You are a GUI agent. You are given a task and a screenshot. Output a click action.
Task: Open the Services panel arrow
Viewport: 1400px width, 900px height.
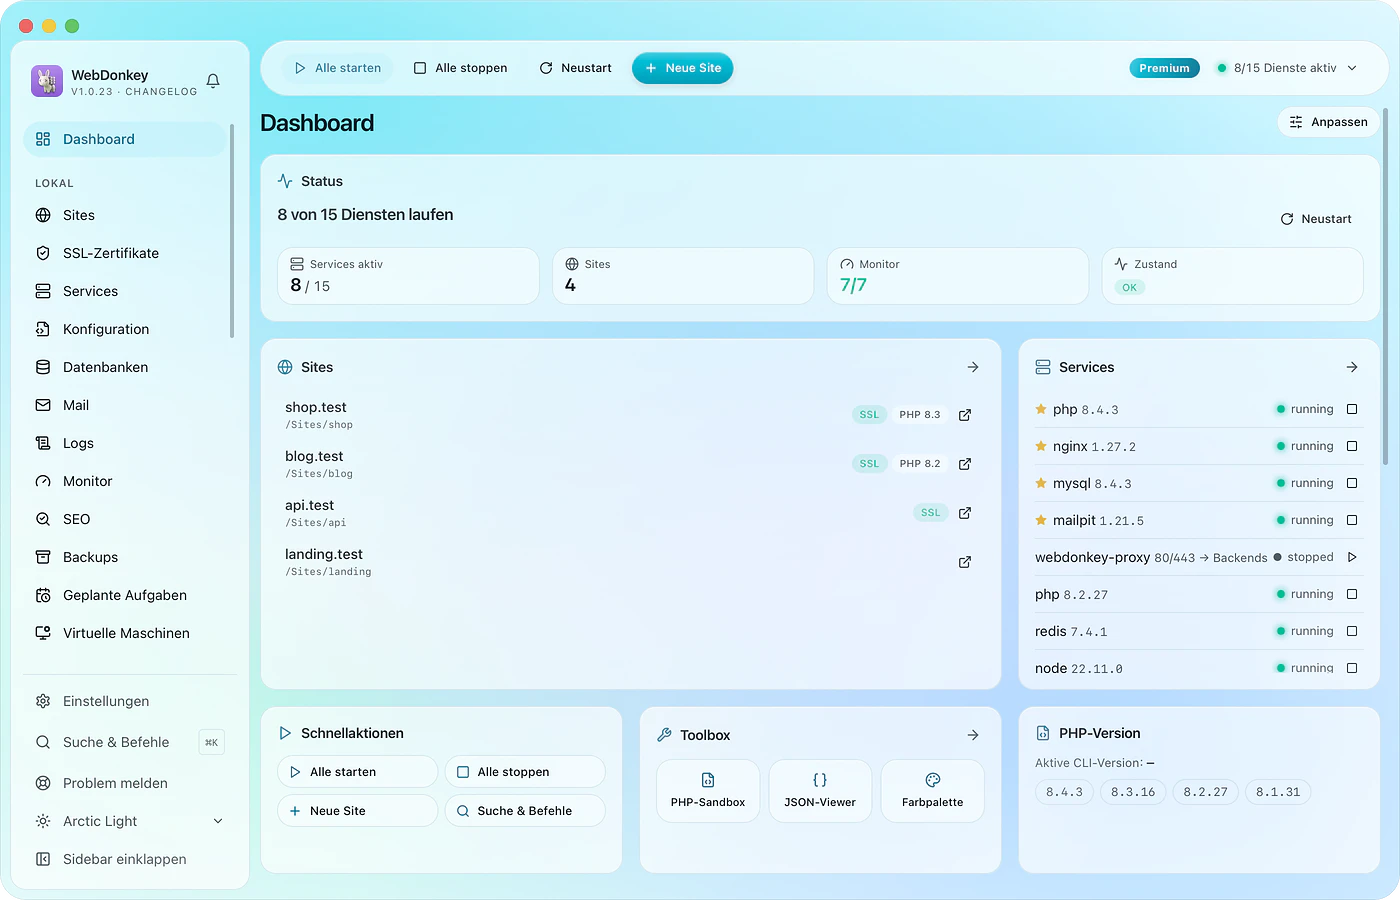click(1352, 367)
